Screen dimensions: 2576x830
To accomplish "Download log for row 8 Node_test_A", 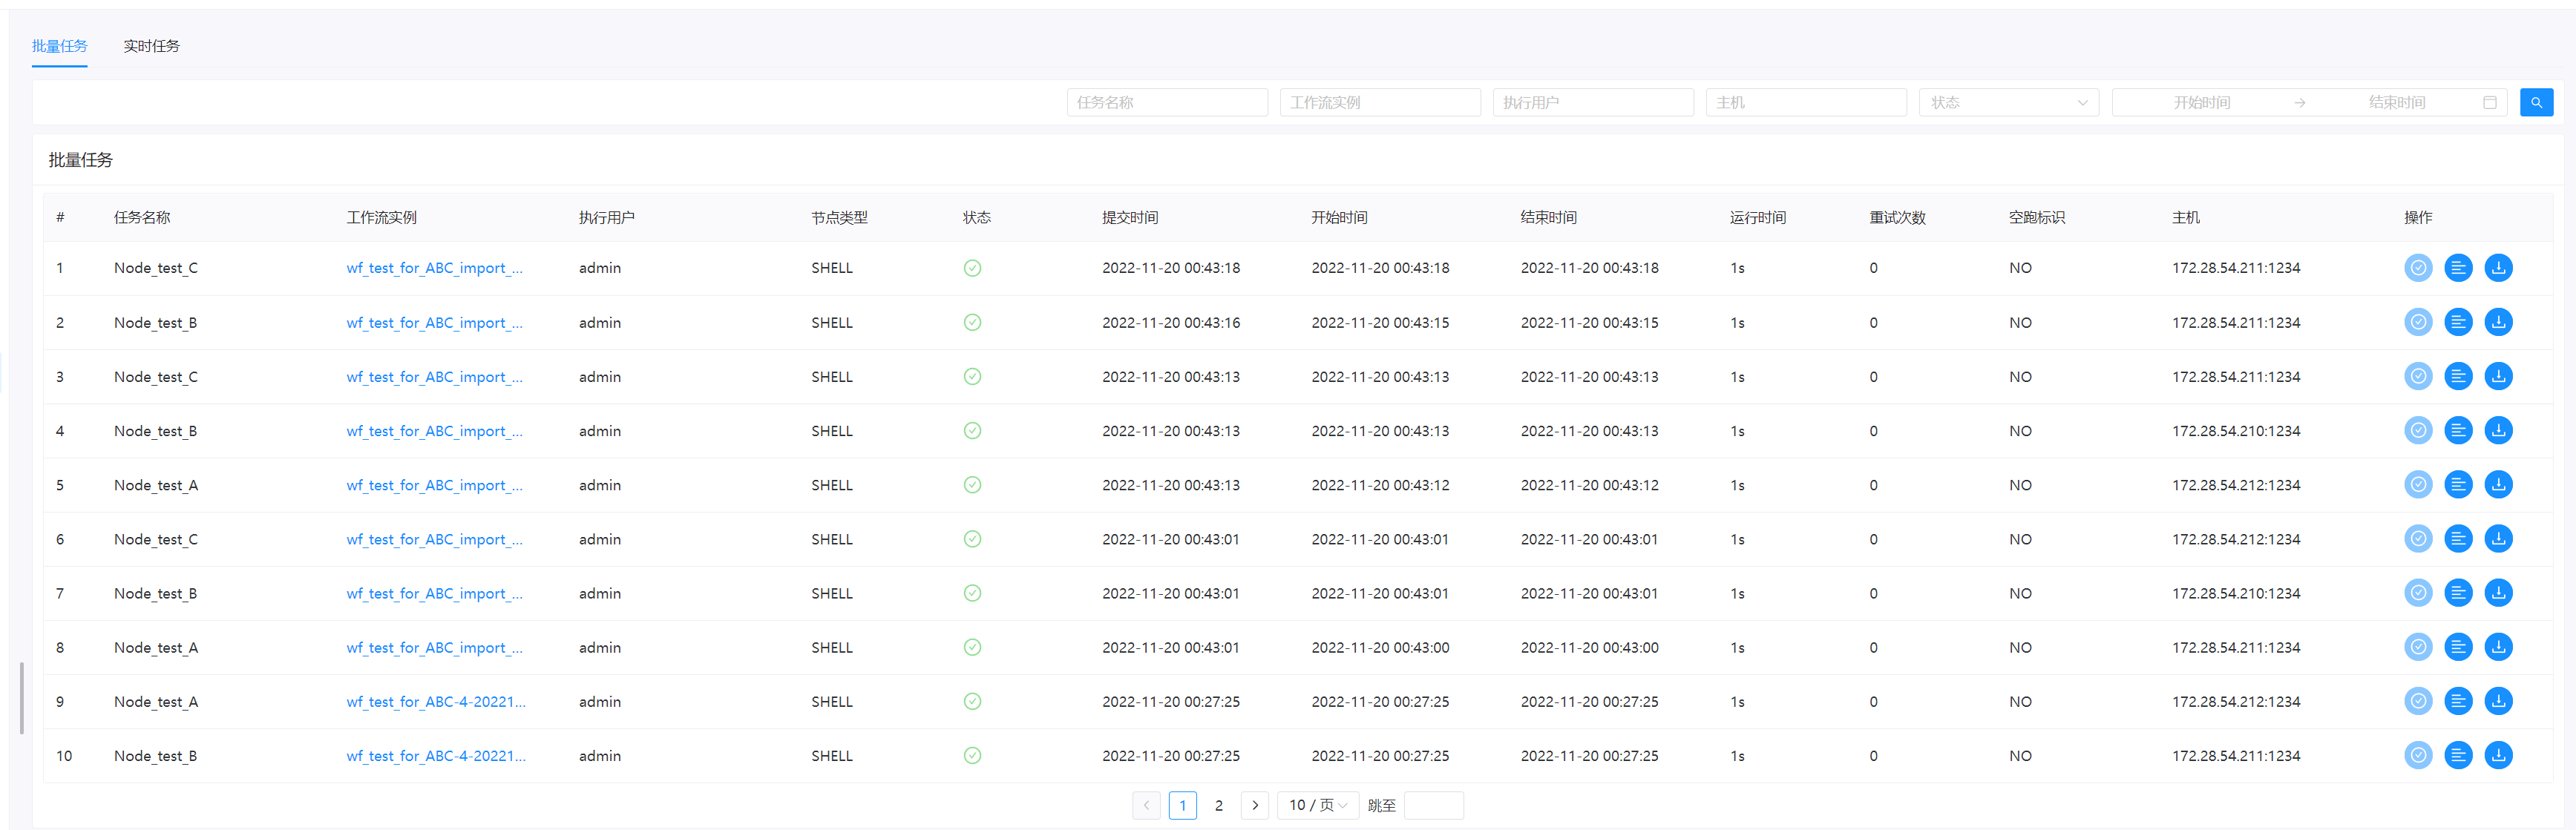I will click(2498, 647).
